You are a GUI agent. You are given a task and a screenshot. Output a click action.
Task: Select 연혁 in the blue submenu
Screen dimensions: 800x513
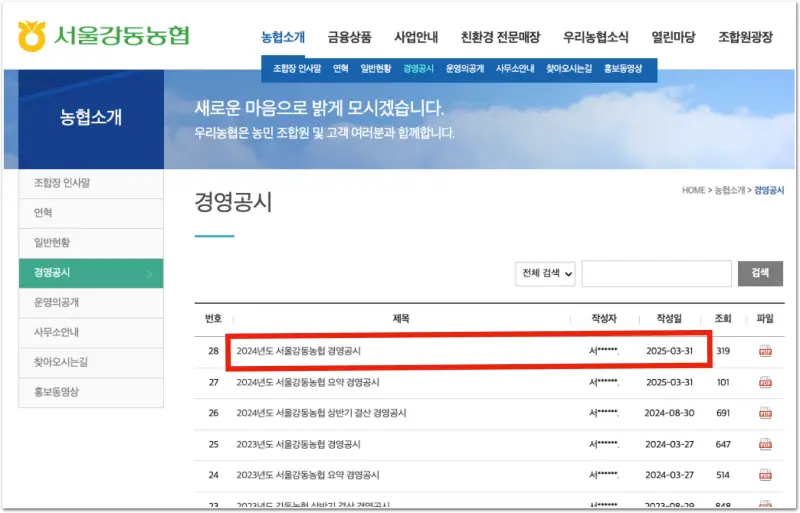pyautogui.click(x=340, y=69)
